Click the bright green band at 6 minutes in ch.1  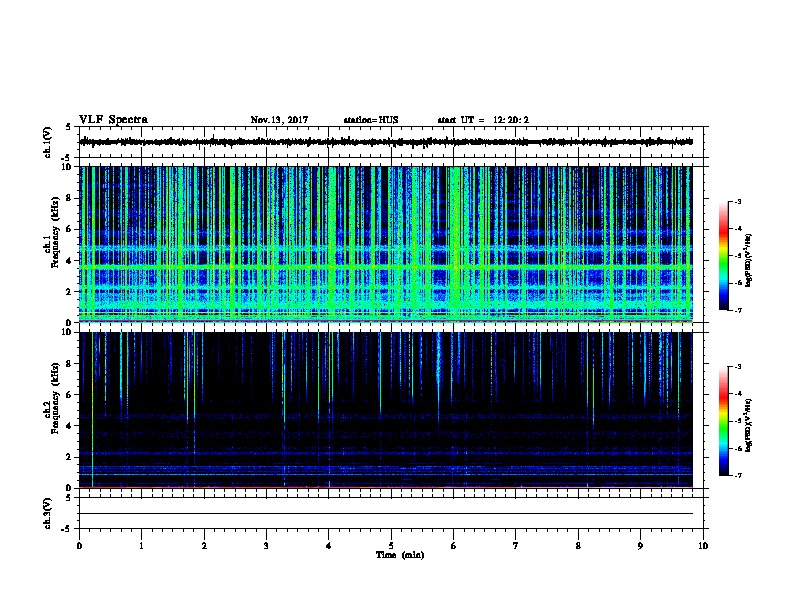click(x=455, y=244)
